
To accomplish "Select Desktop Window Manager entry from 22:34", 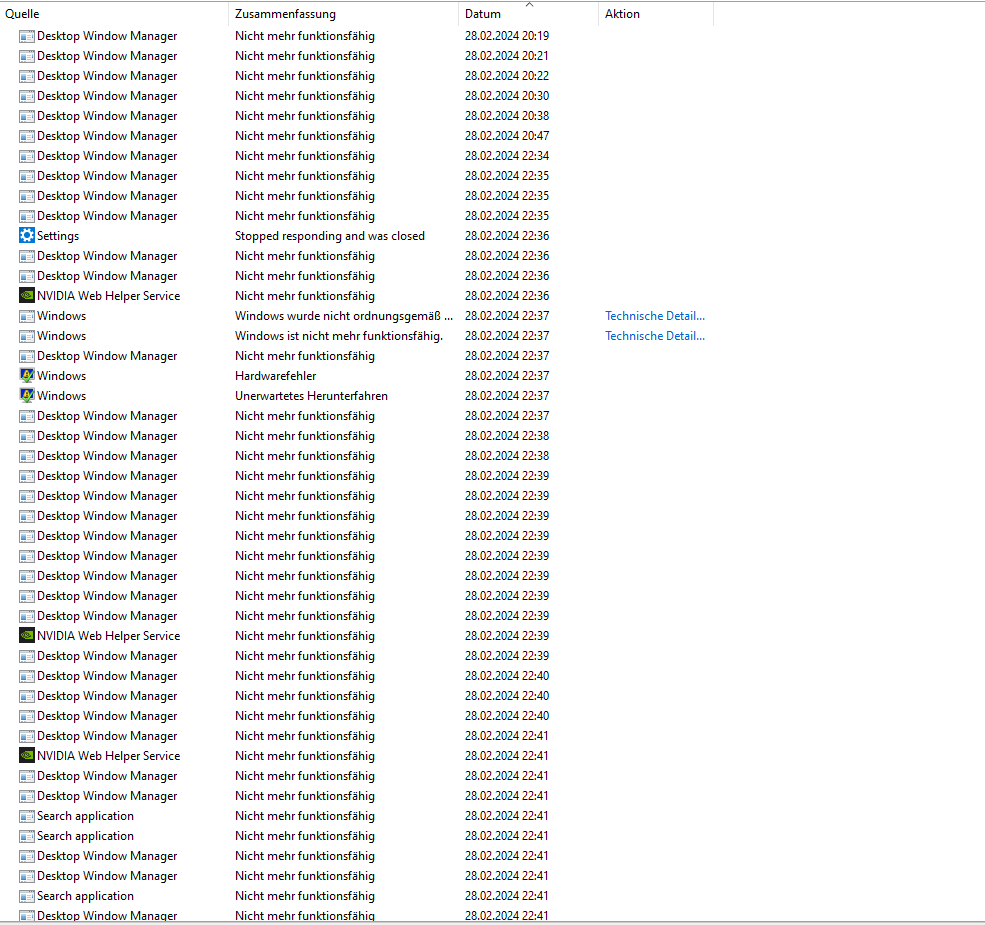I will pos(107,156).
